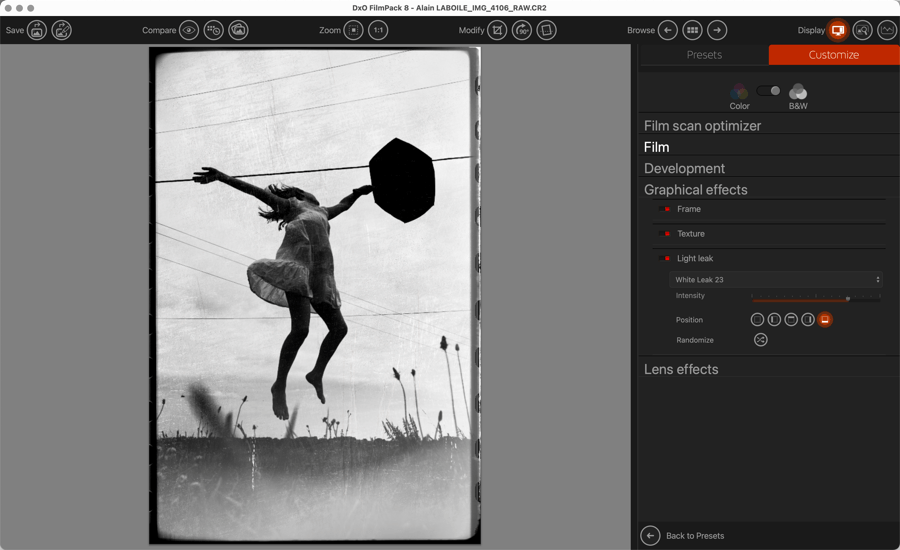Go to the next image
Screen dimensions: 900x550
(717, 30)
